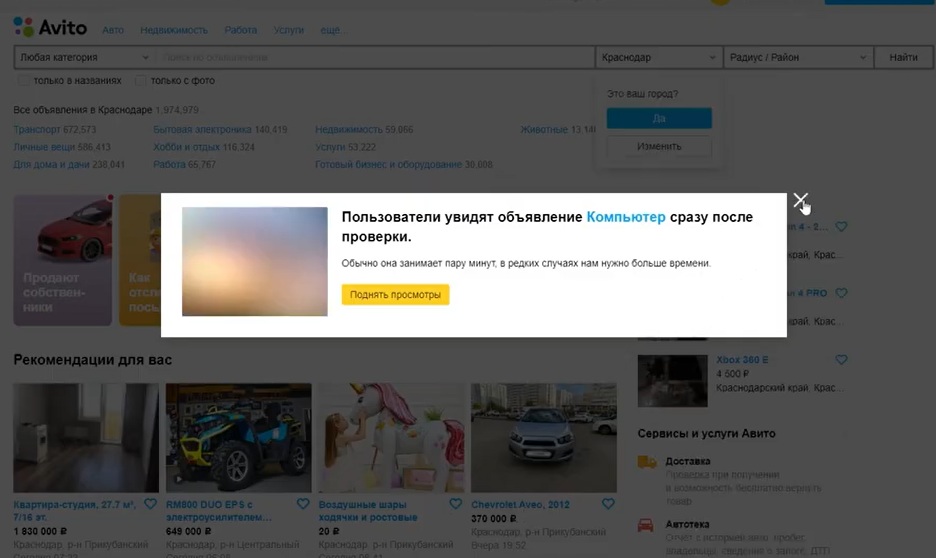
Task: Click the search text input field
Action: (x=375, y=57)
